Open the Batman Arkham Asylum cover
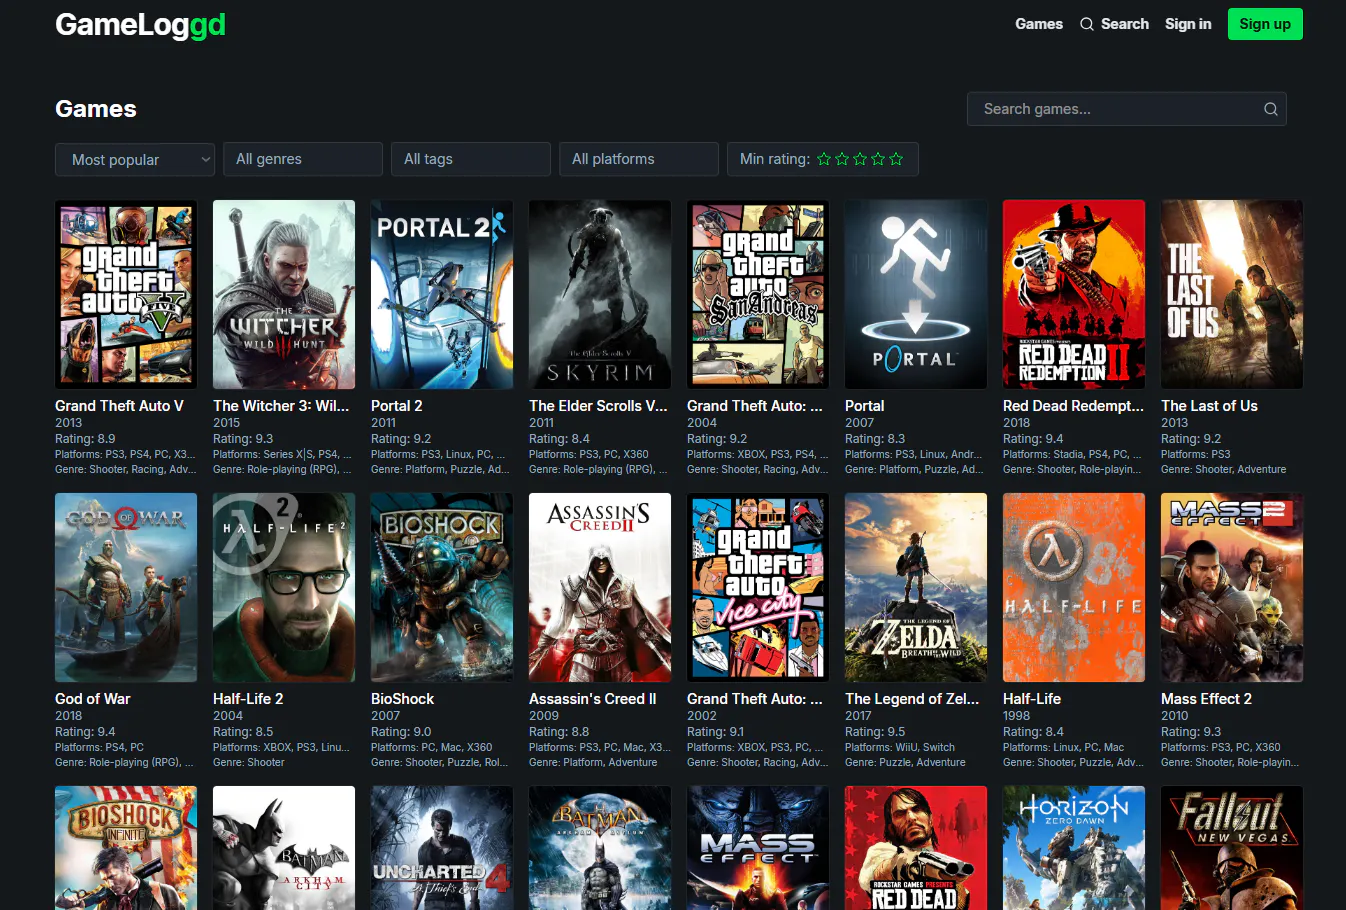 point(600,848)
